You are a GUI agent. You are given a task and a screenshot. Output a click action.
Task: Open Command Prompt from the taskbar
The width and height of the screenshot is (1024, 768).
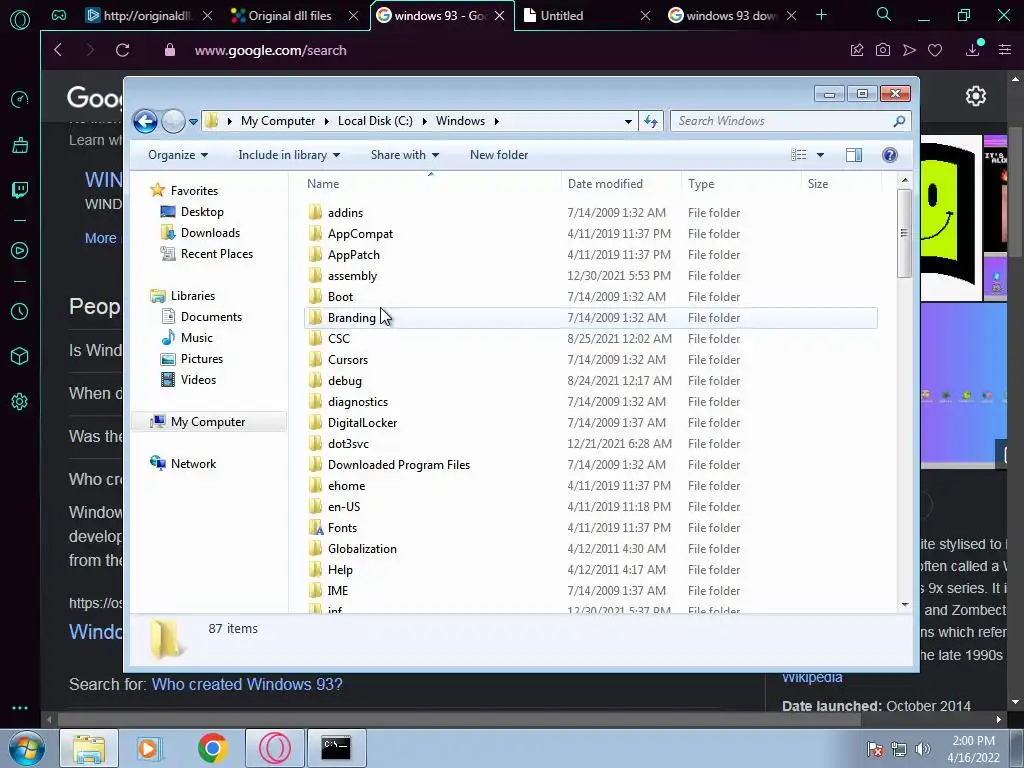[336, 748]
